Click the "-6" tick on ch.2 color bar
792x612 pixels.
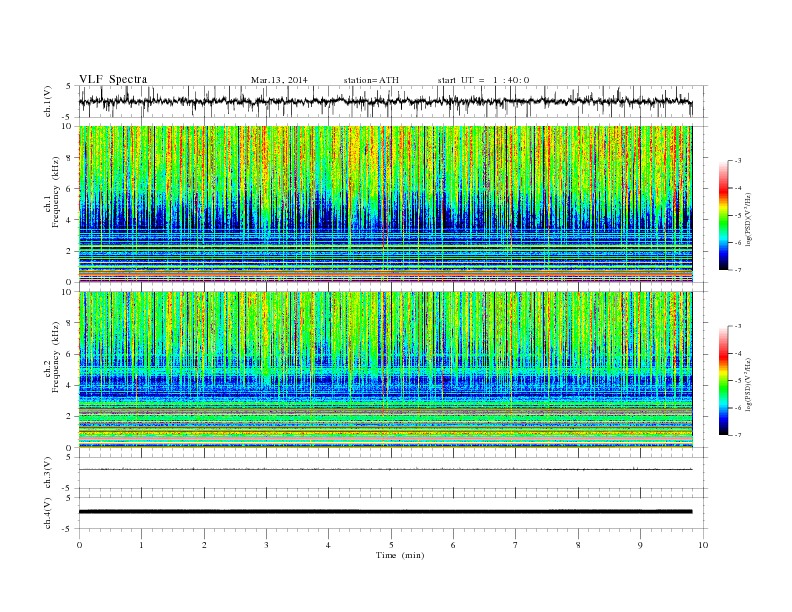pyautogui.click(x=737, y=408)
